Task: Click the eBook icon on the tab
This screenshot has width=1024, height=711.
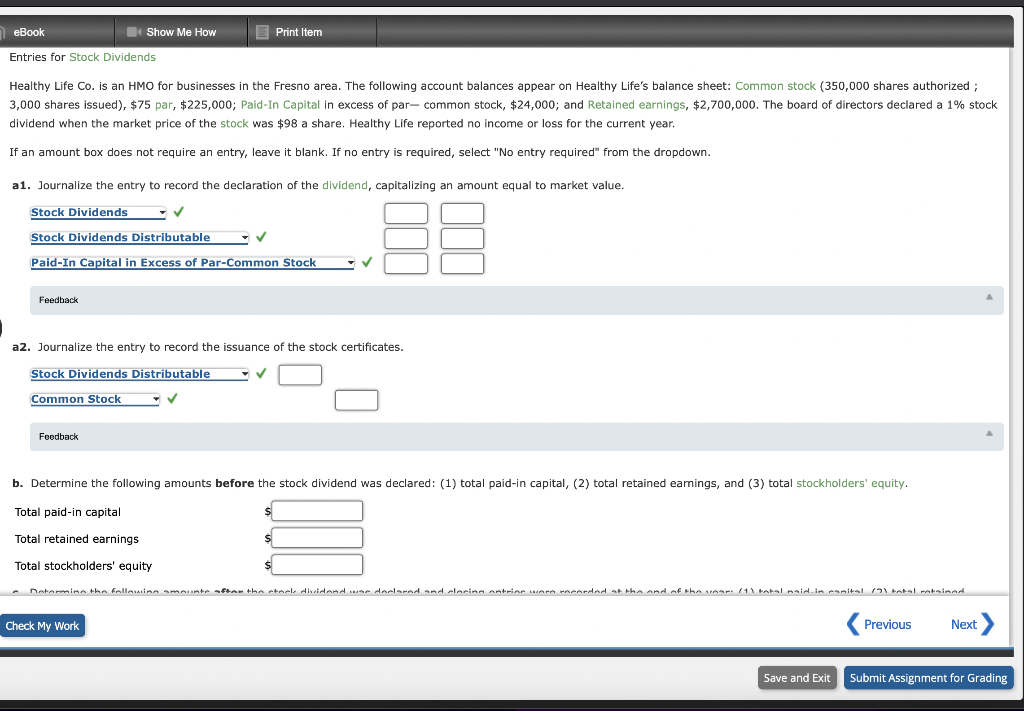Action: point(3,32)
